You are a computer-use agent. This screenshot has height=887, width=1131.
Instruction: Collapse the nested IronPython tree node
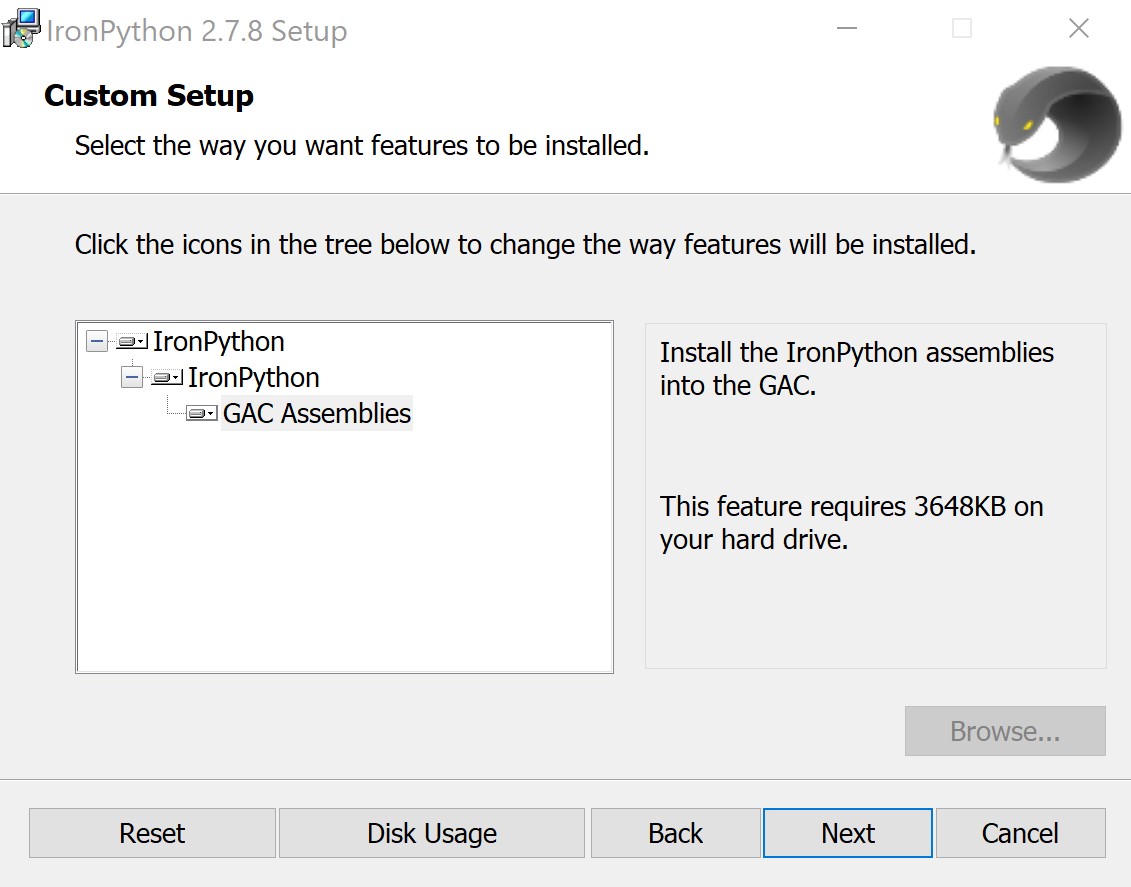[131, 378]
